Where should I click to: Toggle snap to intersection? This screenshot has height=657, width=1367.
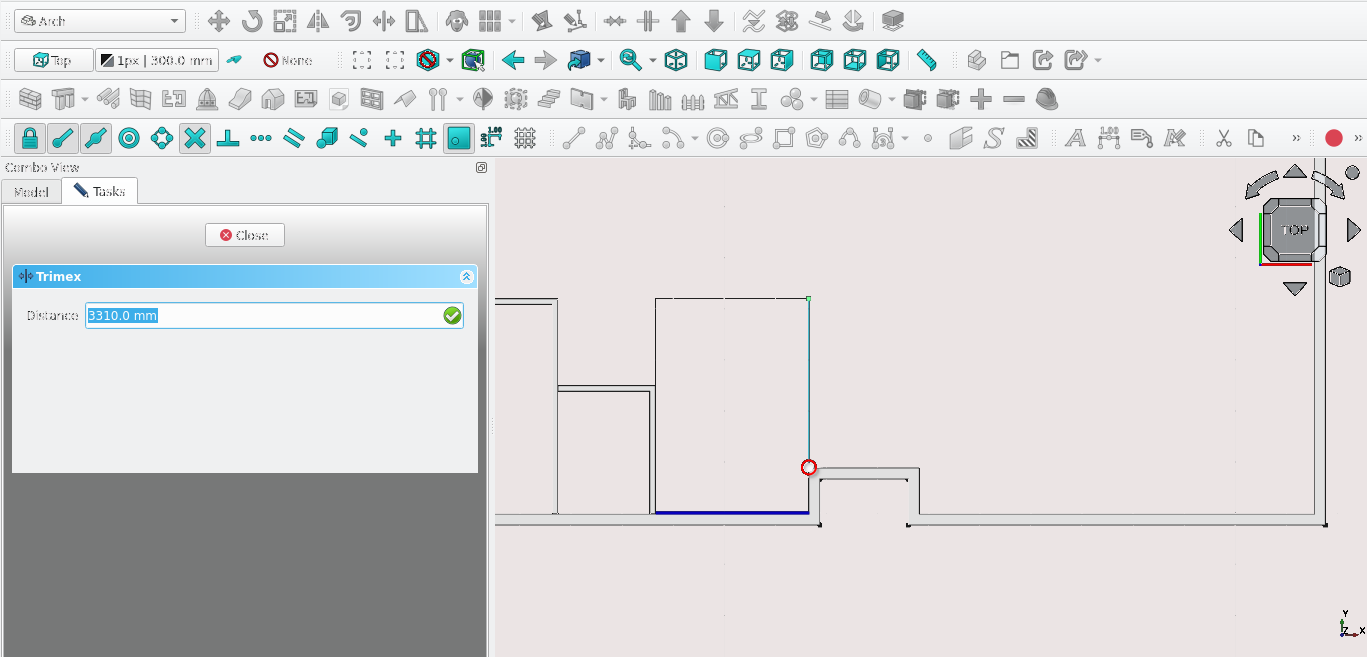coord(195,139)
